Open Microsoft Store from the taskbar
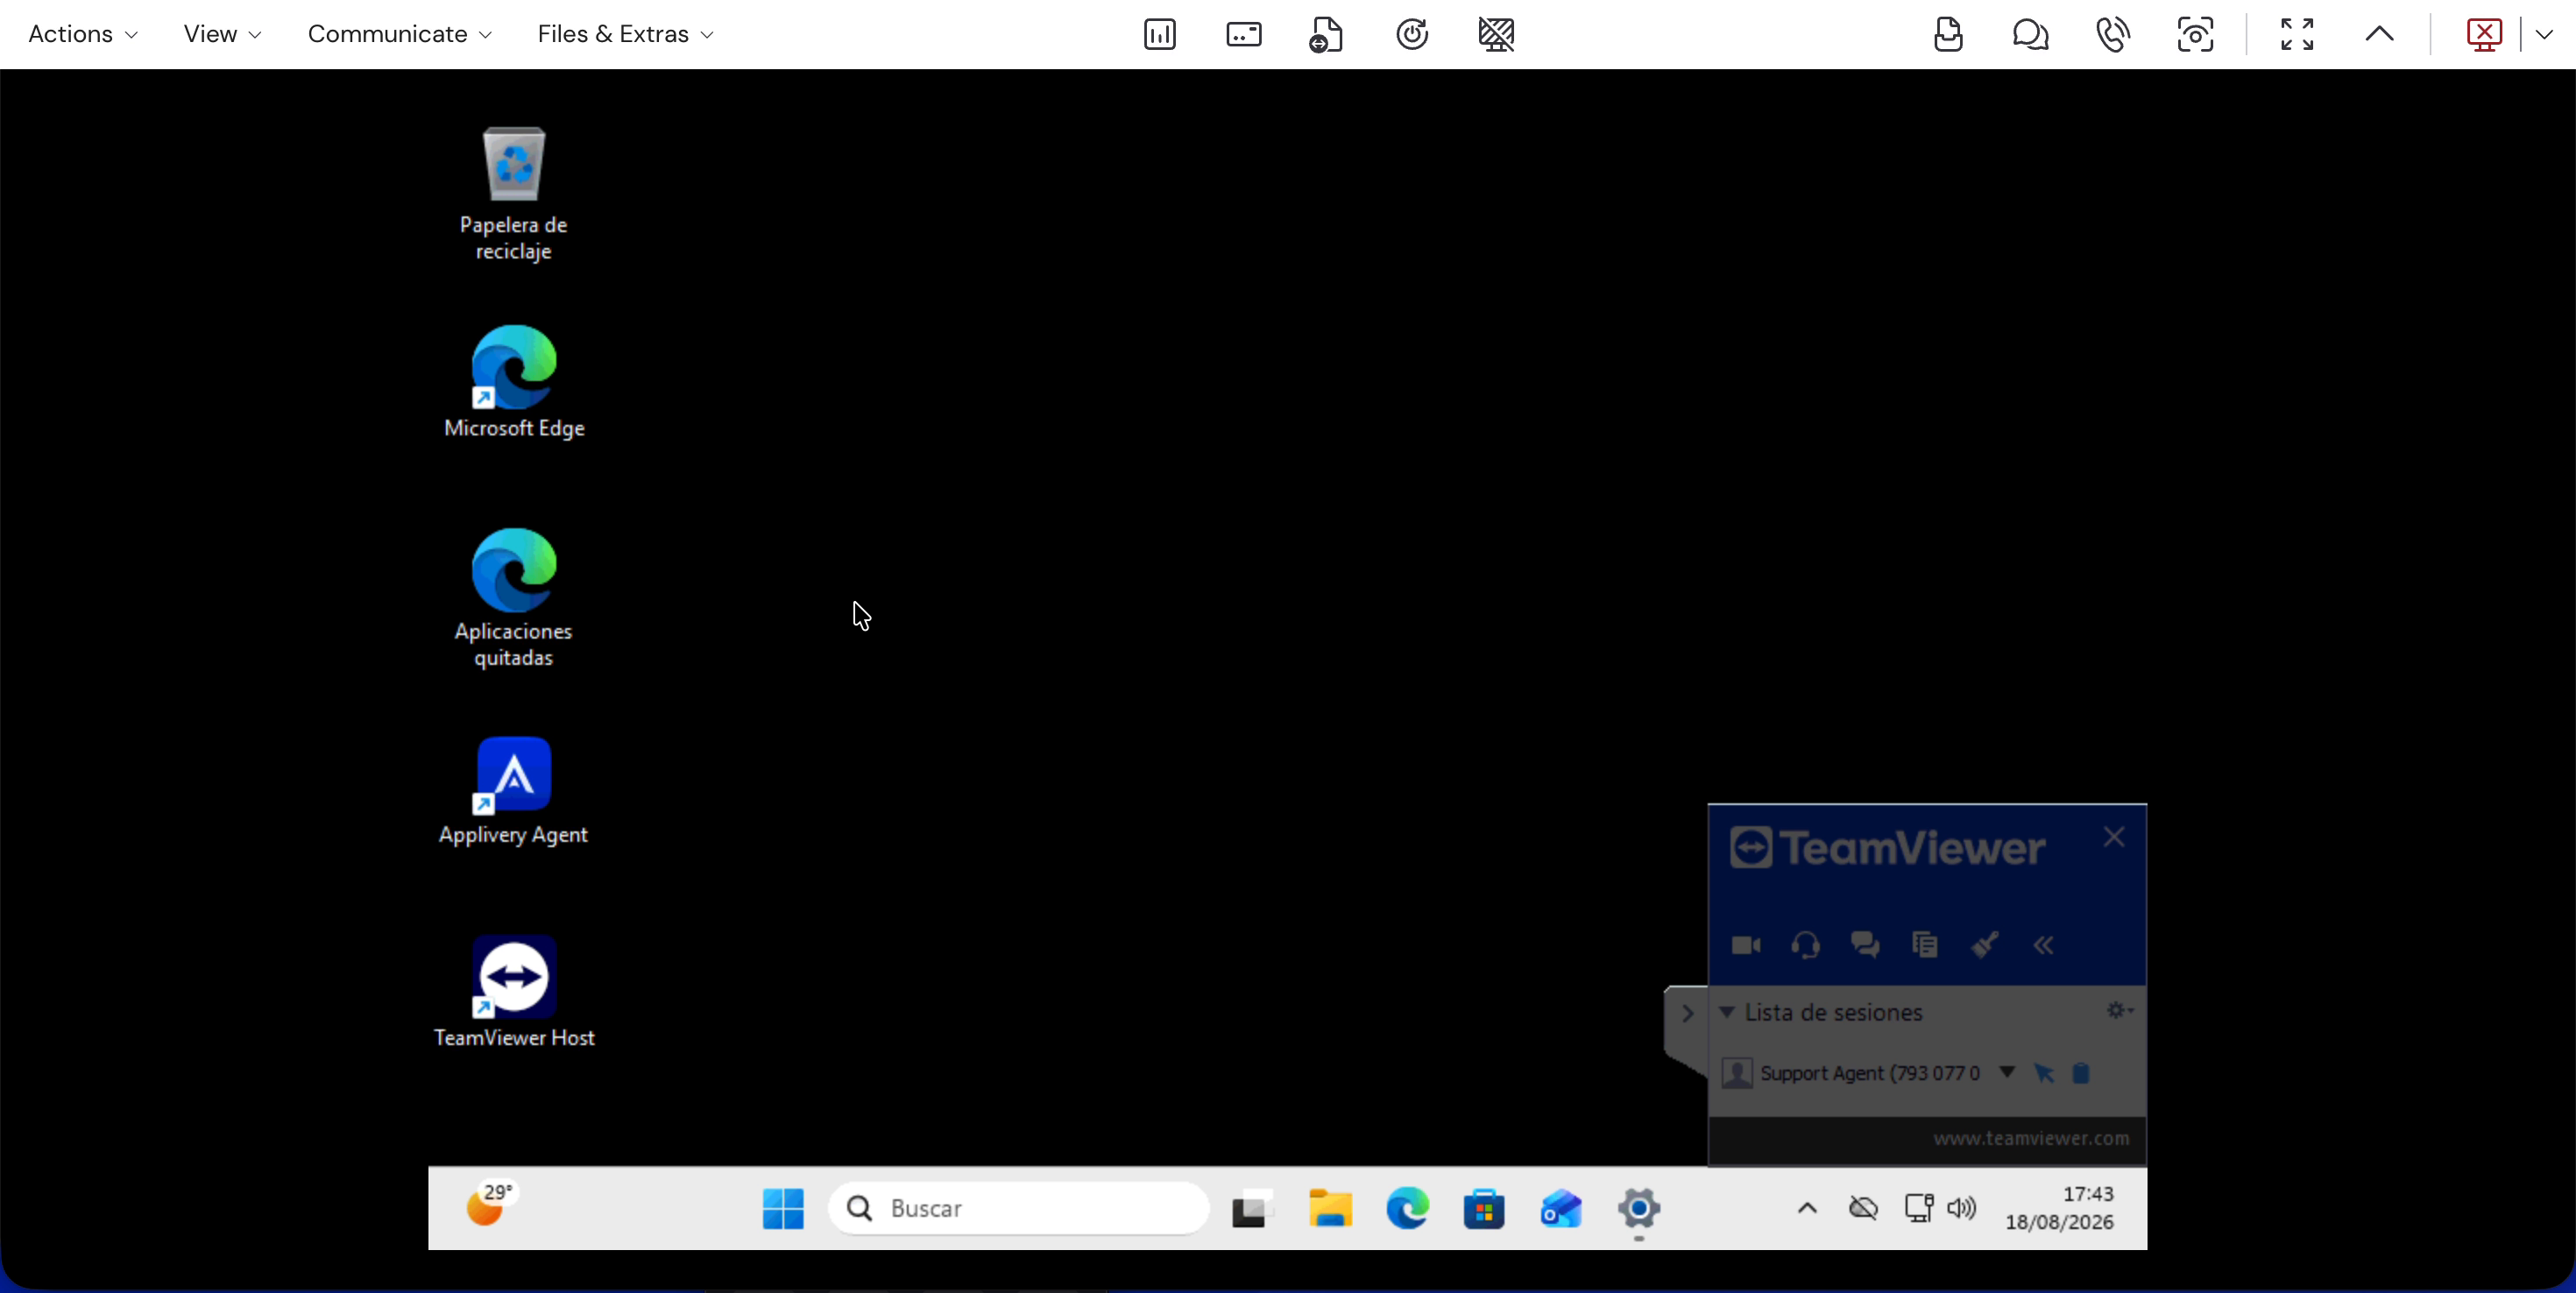The height and width of the screenshot is (1293, 2576). point(1484,1209)
